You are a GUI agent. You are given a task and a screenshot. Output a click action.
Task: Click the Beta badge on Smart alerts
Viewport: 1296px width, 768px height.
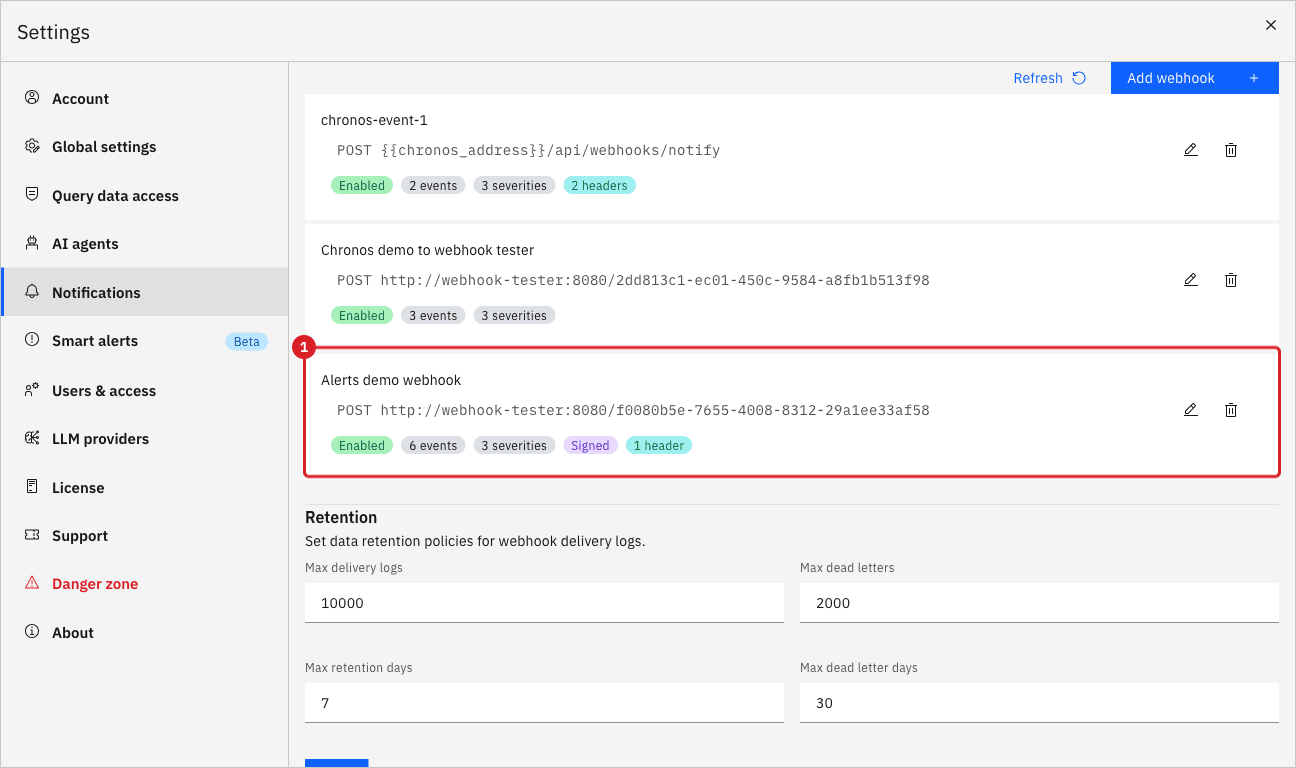pos(247,342)
